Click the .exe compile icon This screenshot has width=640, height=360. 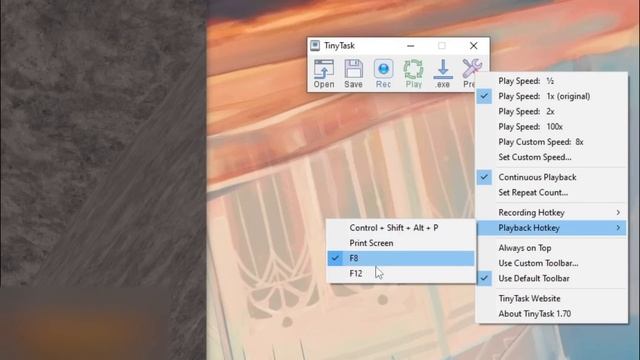coord(443,73)
